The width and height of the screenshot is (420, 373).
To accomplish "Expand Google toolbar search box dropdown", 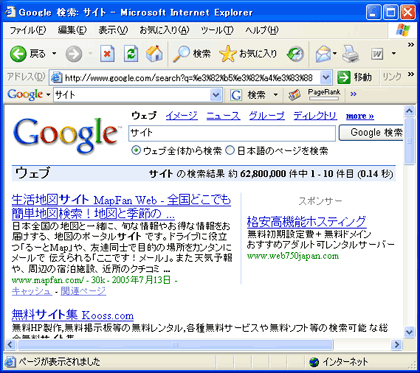I will (x=216, y=95).
